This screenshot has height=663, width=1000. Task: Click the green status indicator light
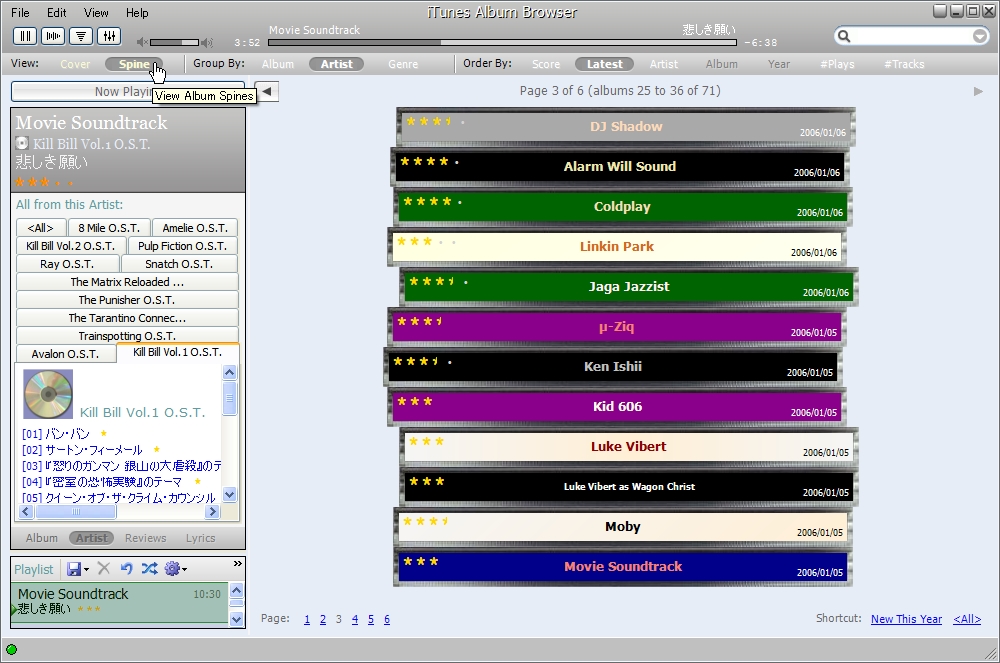tap(11, 650)
